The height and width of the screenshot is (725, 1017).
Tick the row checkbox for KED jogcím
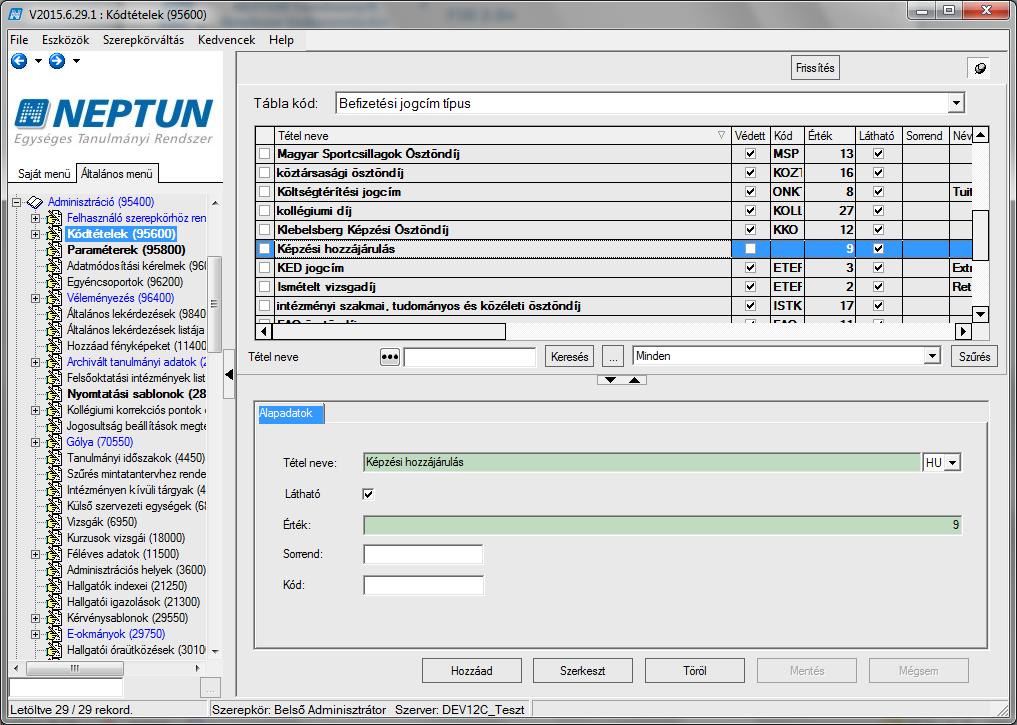(264, 268)
